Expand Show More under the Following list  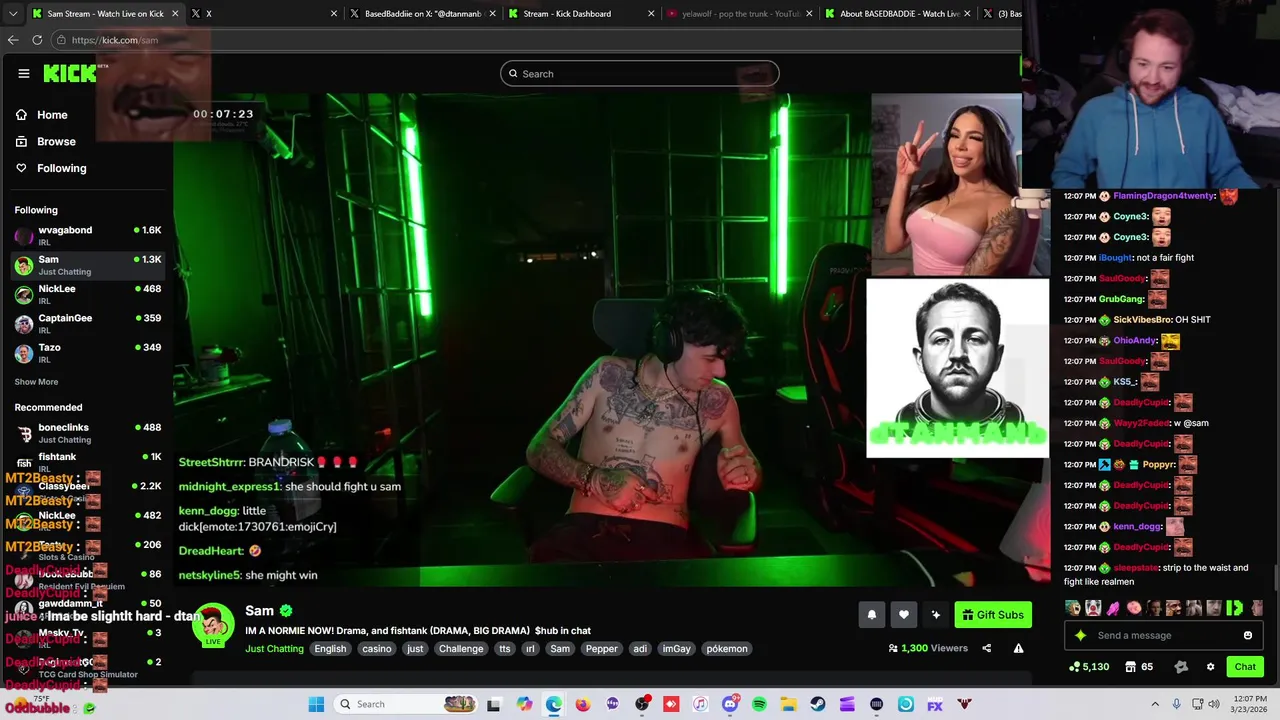(x=36, y=382)
